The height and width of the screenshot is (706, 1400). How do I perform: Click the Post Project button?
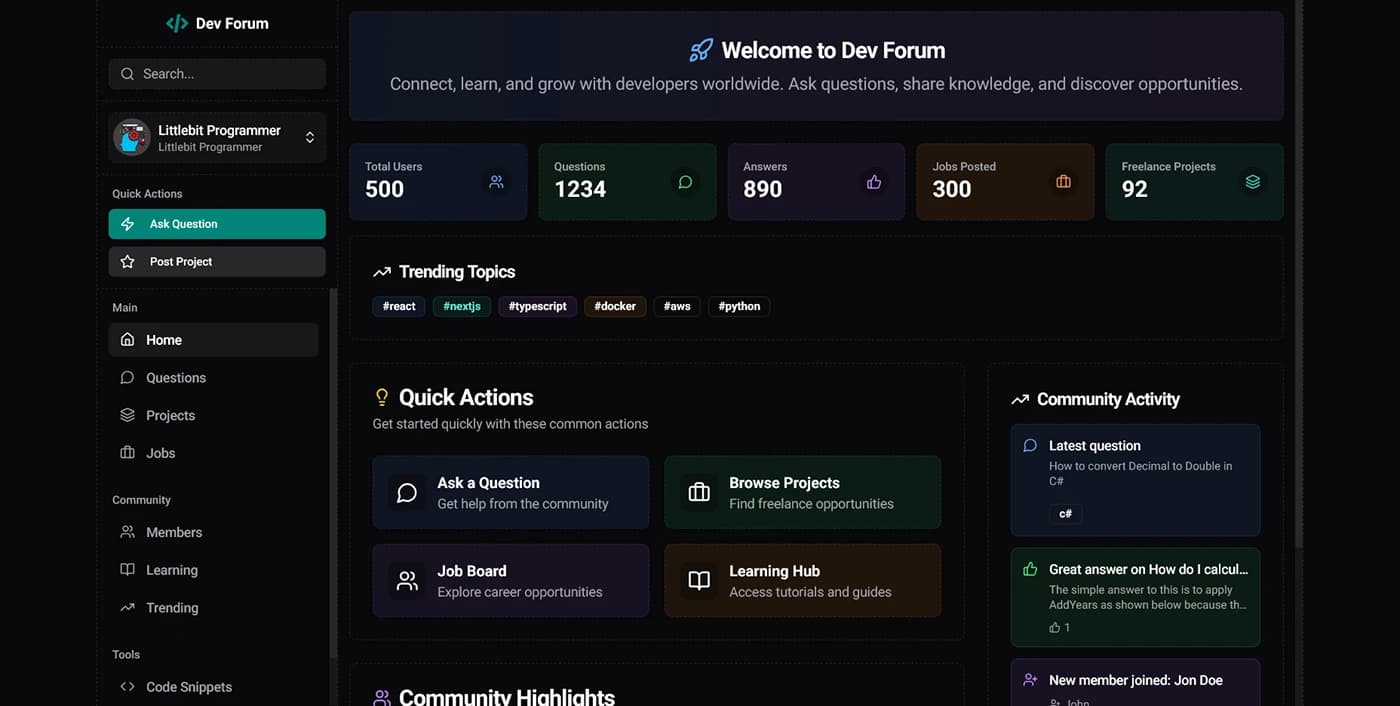click(217, 261)
